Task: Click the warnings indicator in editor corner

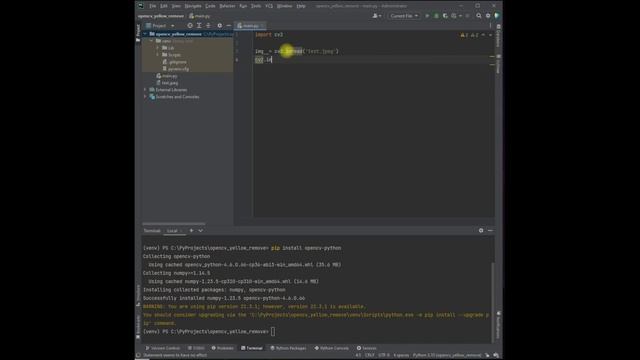Action: 470,35
